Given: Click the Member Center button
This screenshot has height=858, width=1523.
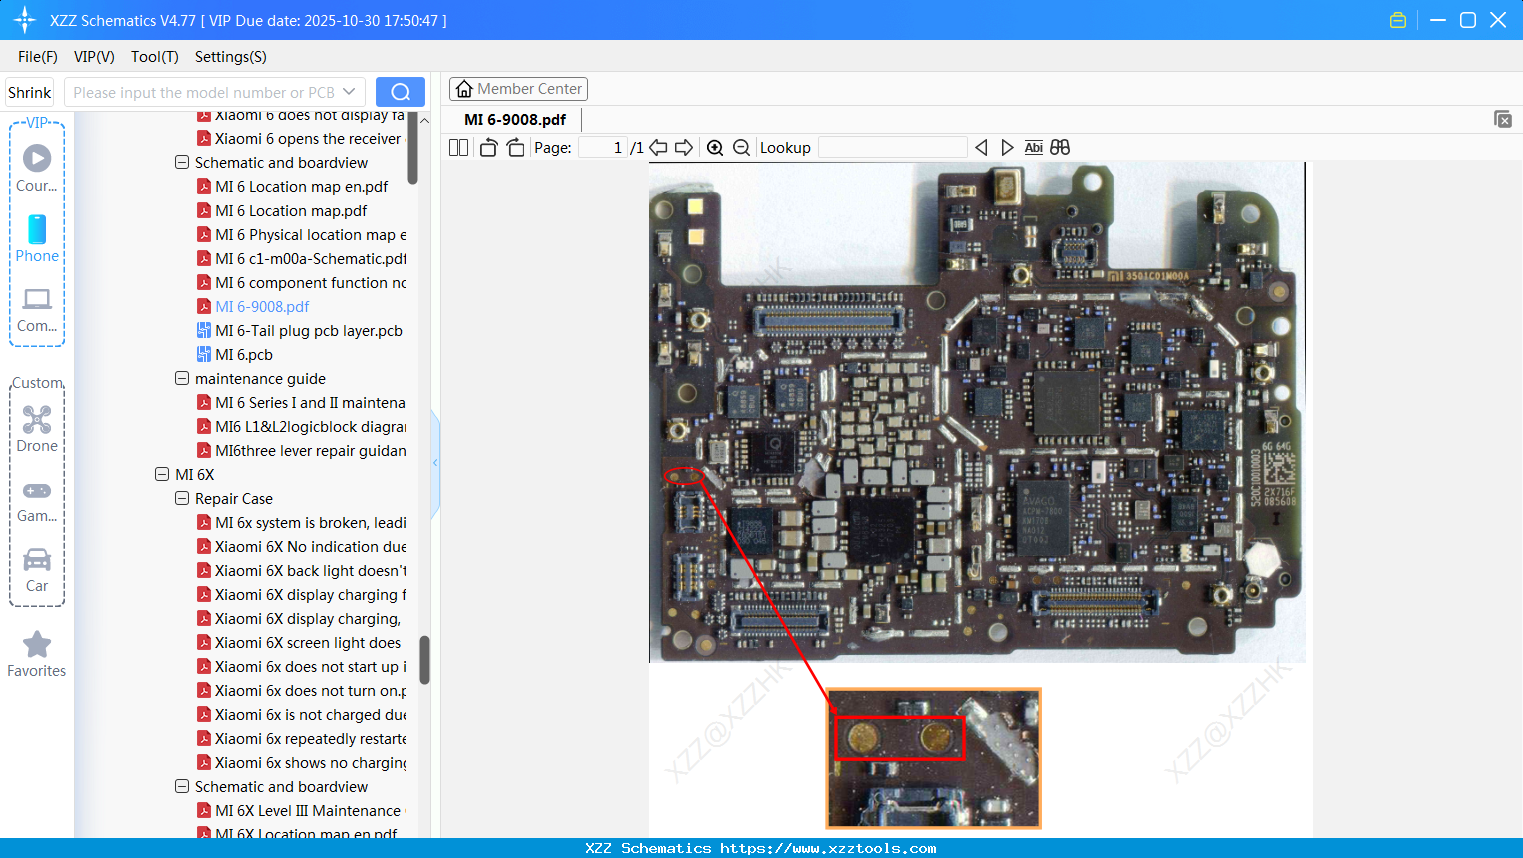Looking at the screenshot, I should (x=518, y=89).
